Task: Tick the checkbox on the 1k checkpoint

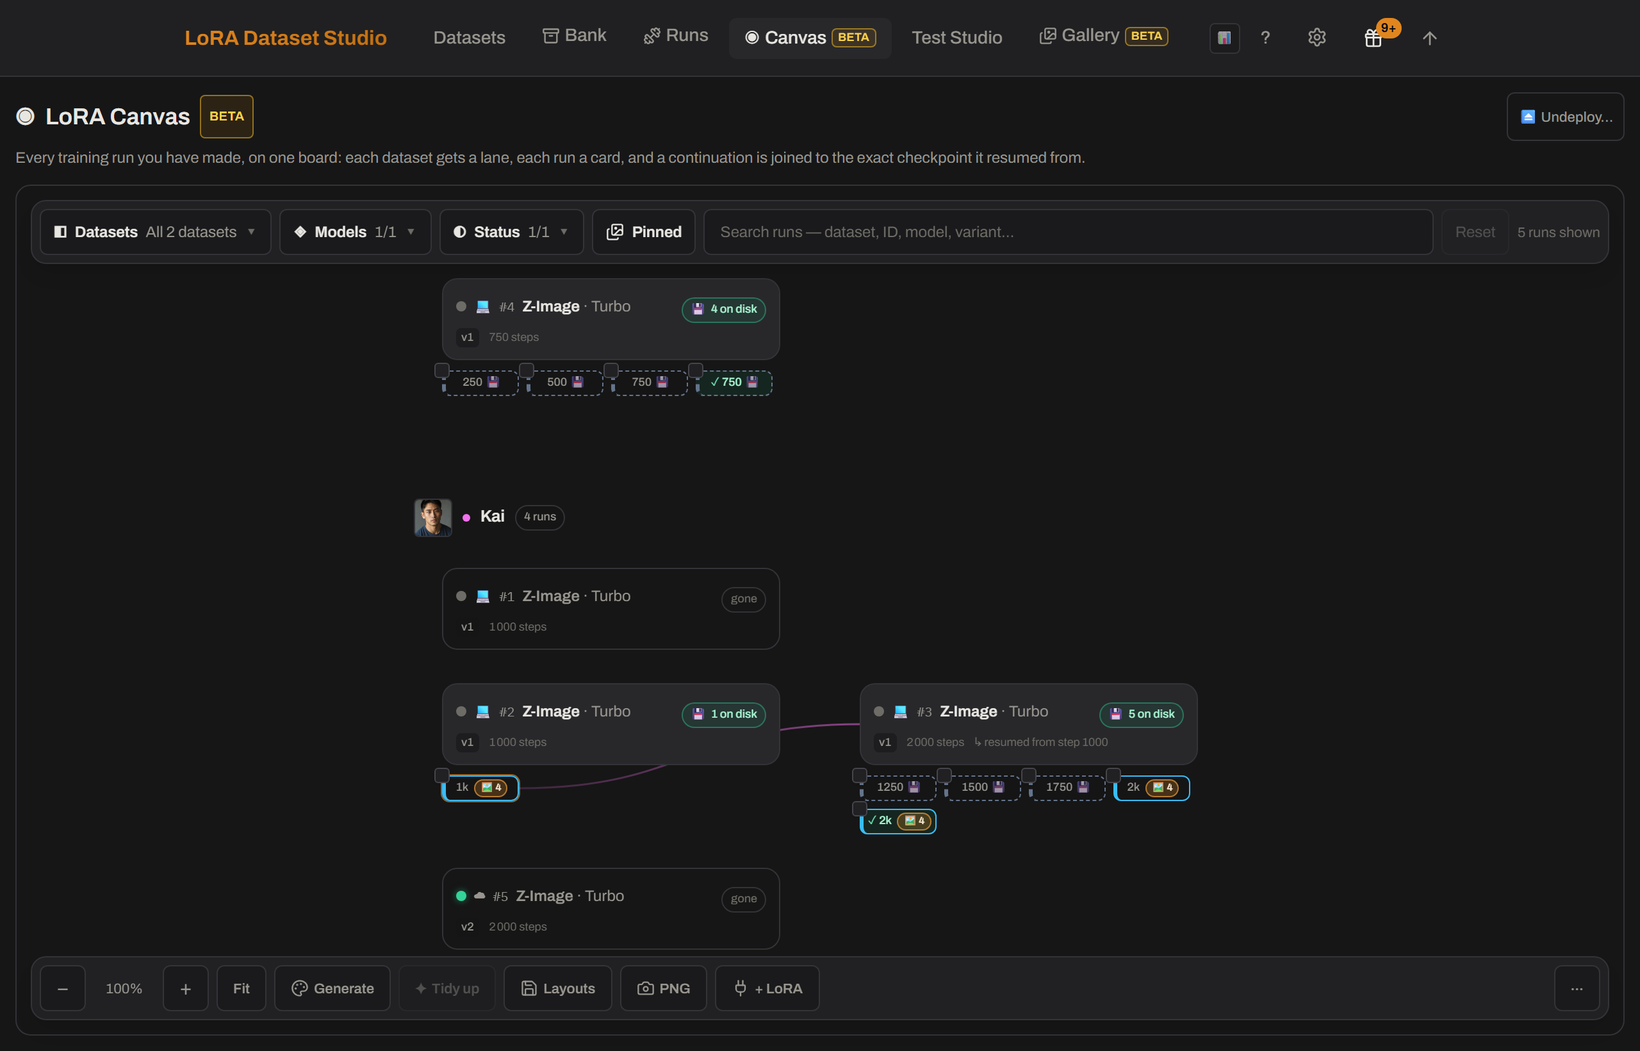Action: pyautogui.click(x=442, y=775)
